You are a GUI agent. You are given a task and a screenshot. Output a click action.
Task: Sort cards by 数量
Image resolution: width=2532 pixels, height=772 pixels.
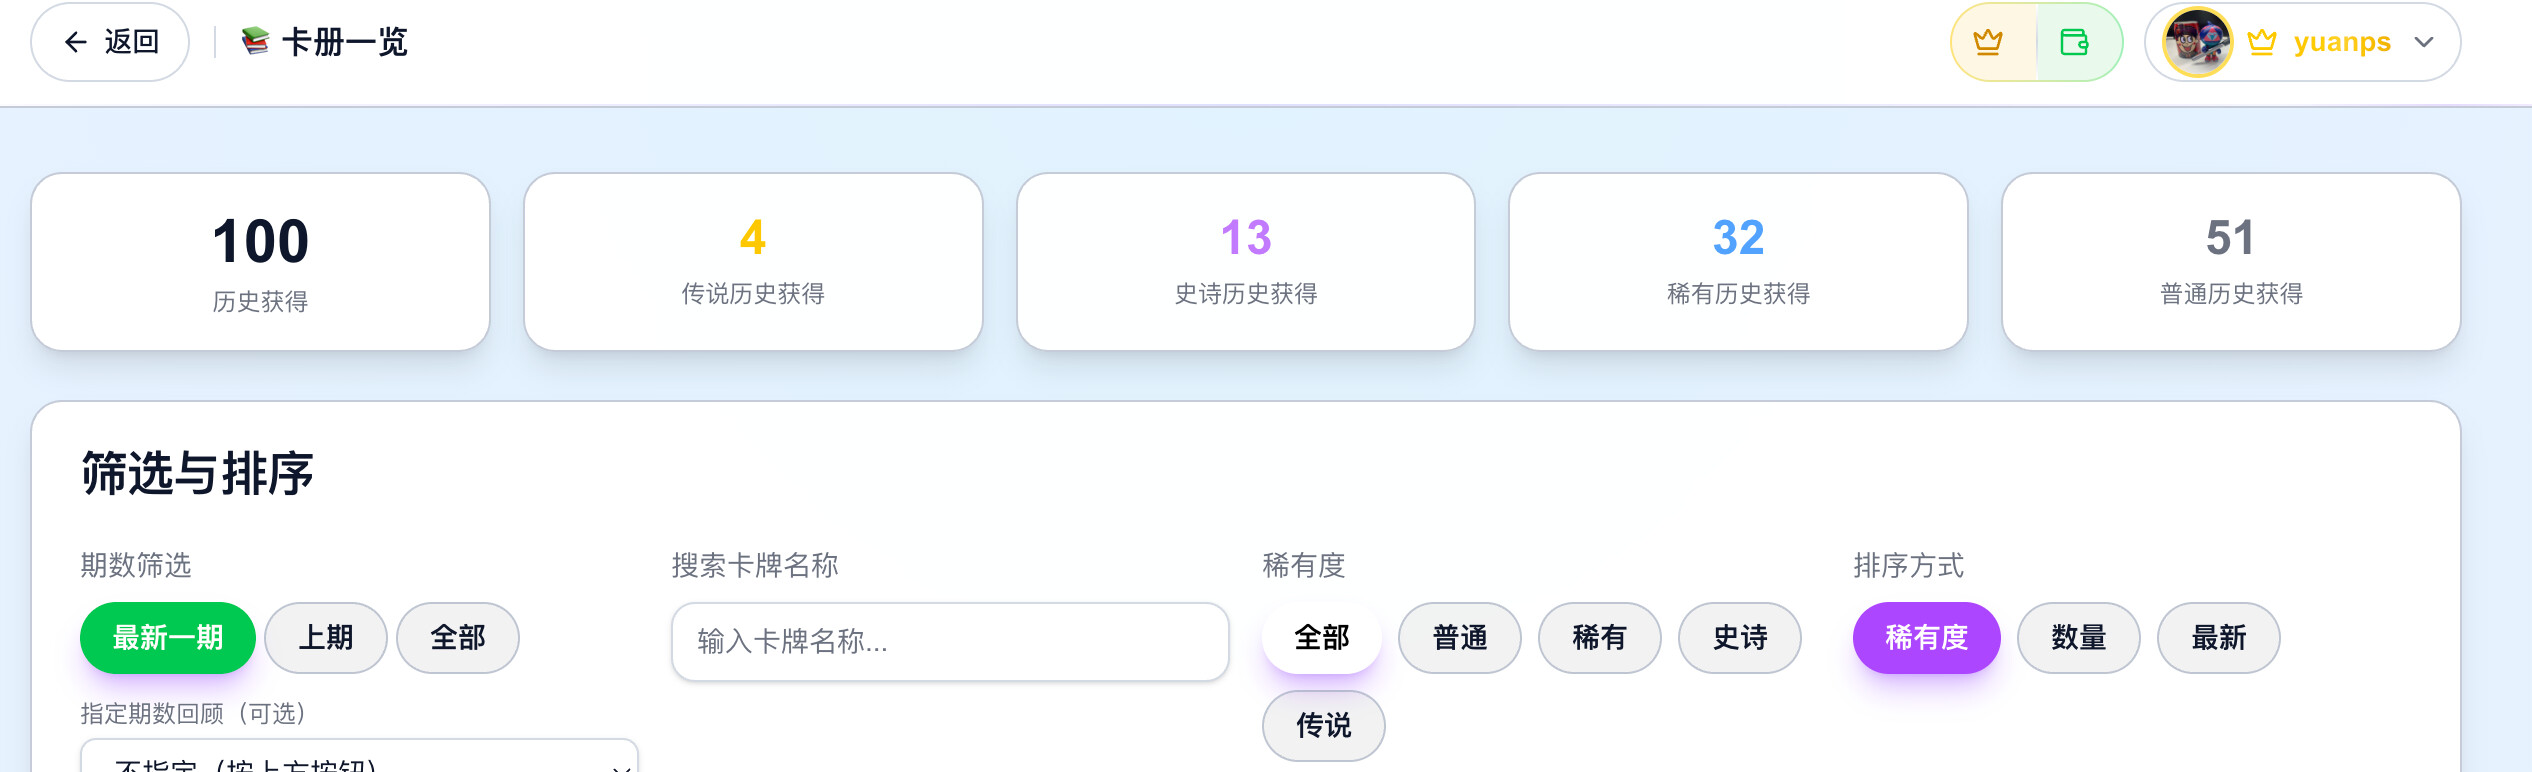tap(2079, 638)
